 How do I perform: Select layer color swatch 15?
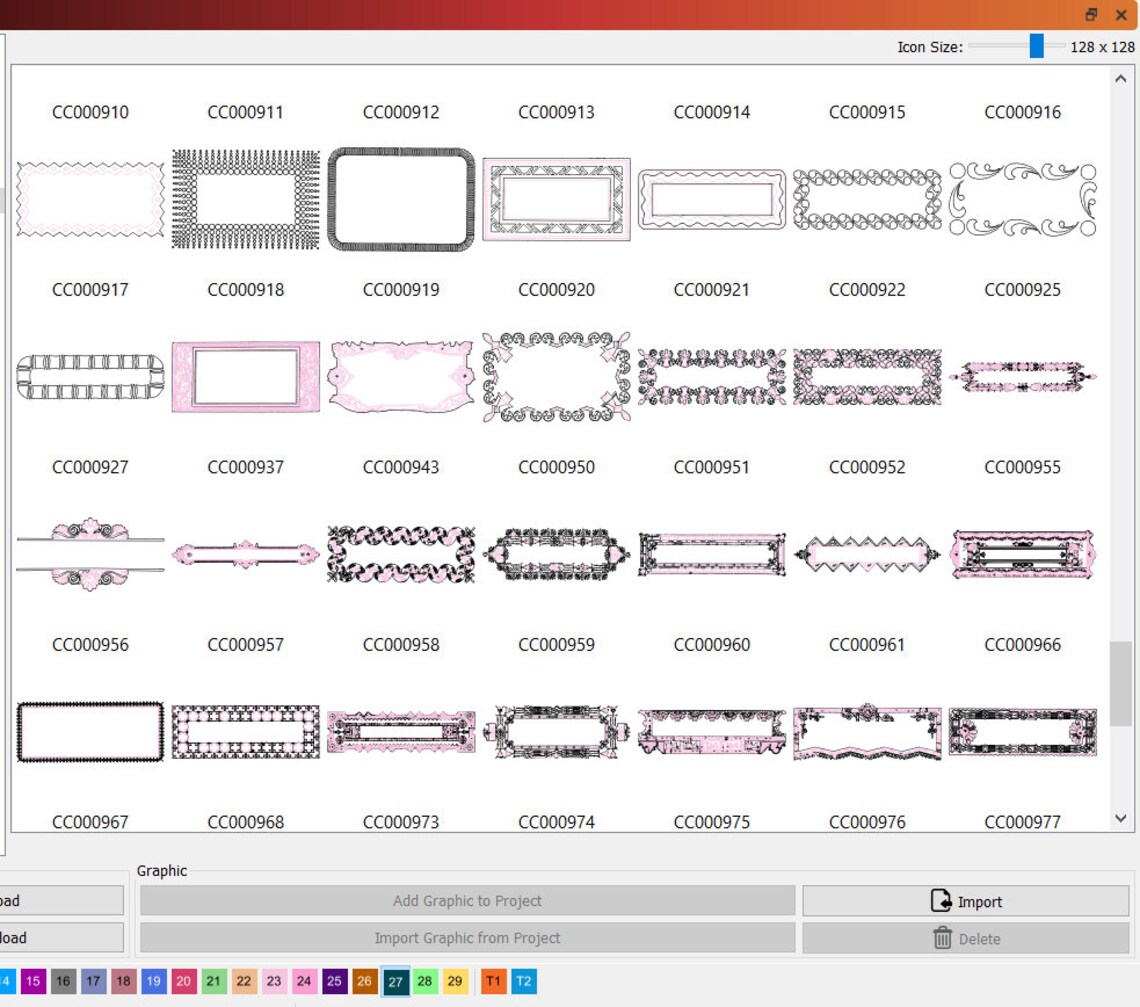[x=33, y=981]
